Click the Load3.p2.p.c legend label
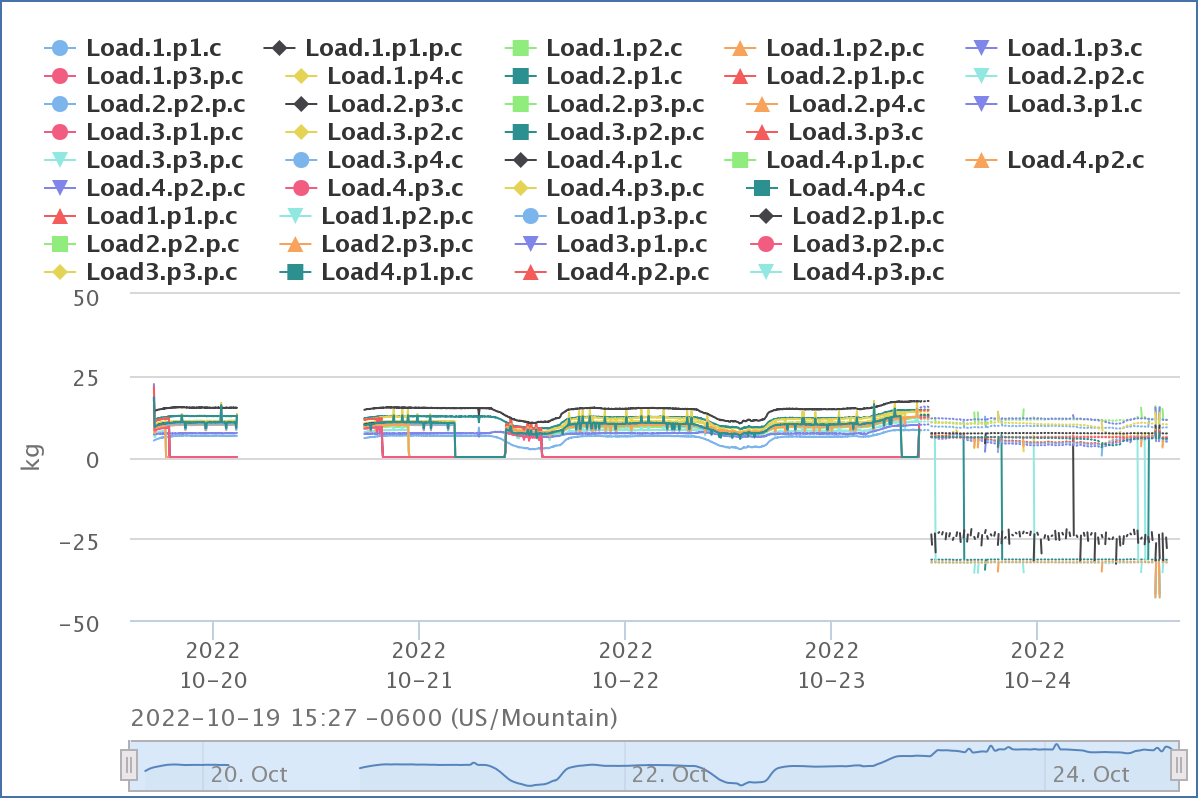Screen dimensions: 1200x800 (x=867, y=243)
